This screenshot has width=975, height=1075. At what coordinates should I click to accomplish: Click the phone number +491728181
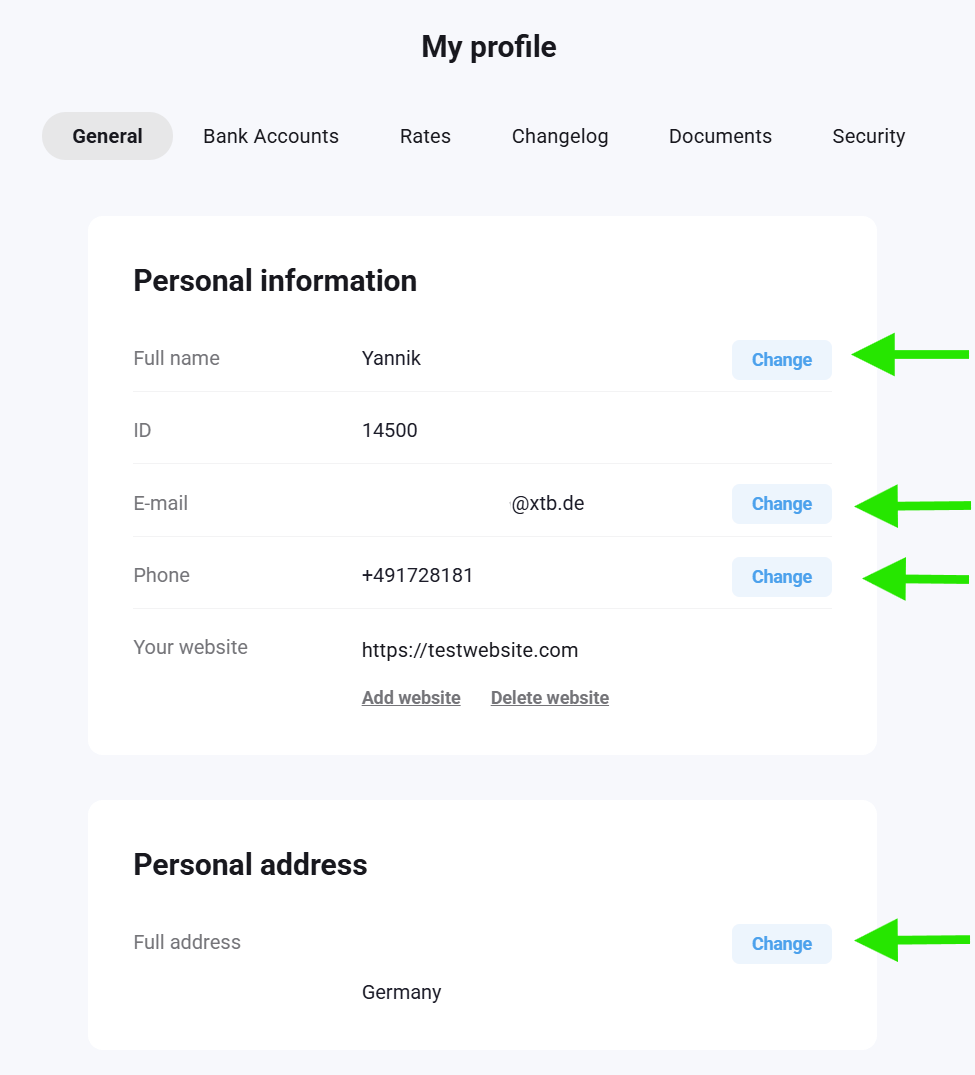pos(417,576)
